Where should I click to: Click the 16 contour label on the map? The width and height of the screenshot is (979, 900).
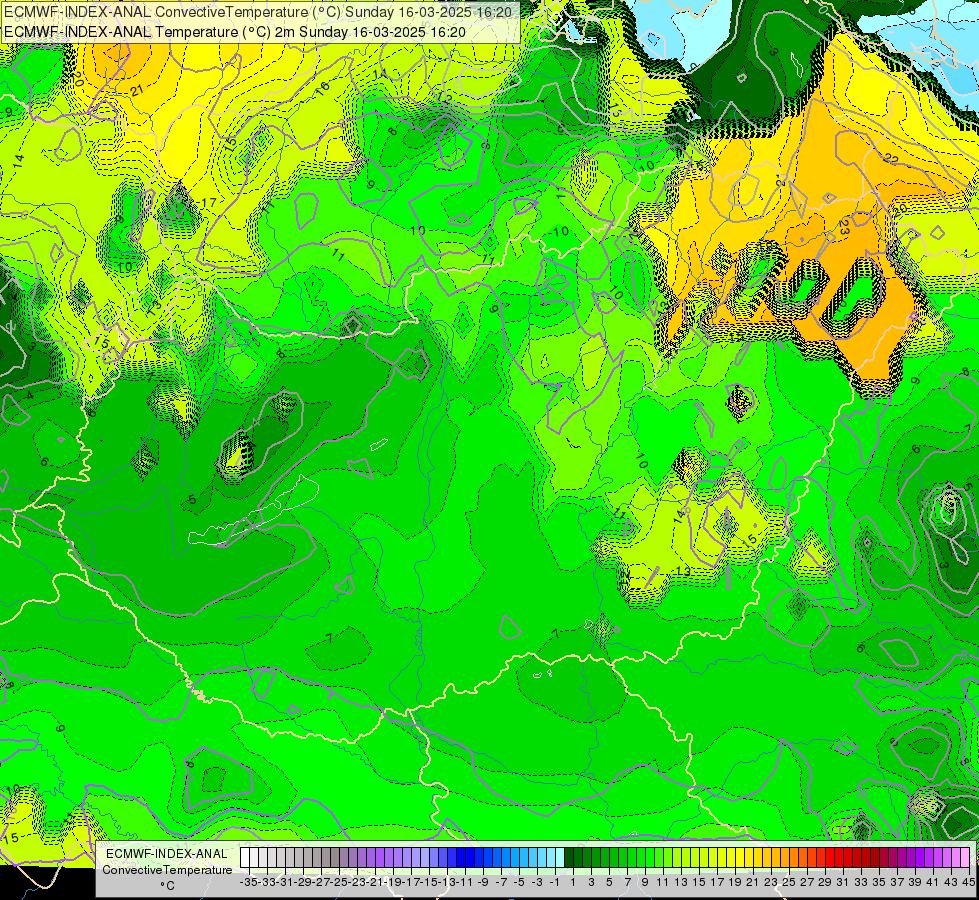coord(322,88)
